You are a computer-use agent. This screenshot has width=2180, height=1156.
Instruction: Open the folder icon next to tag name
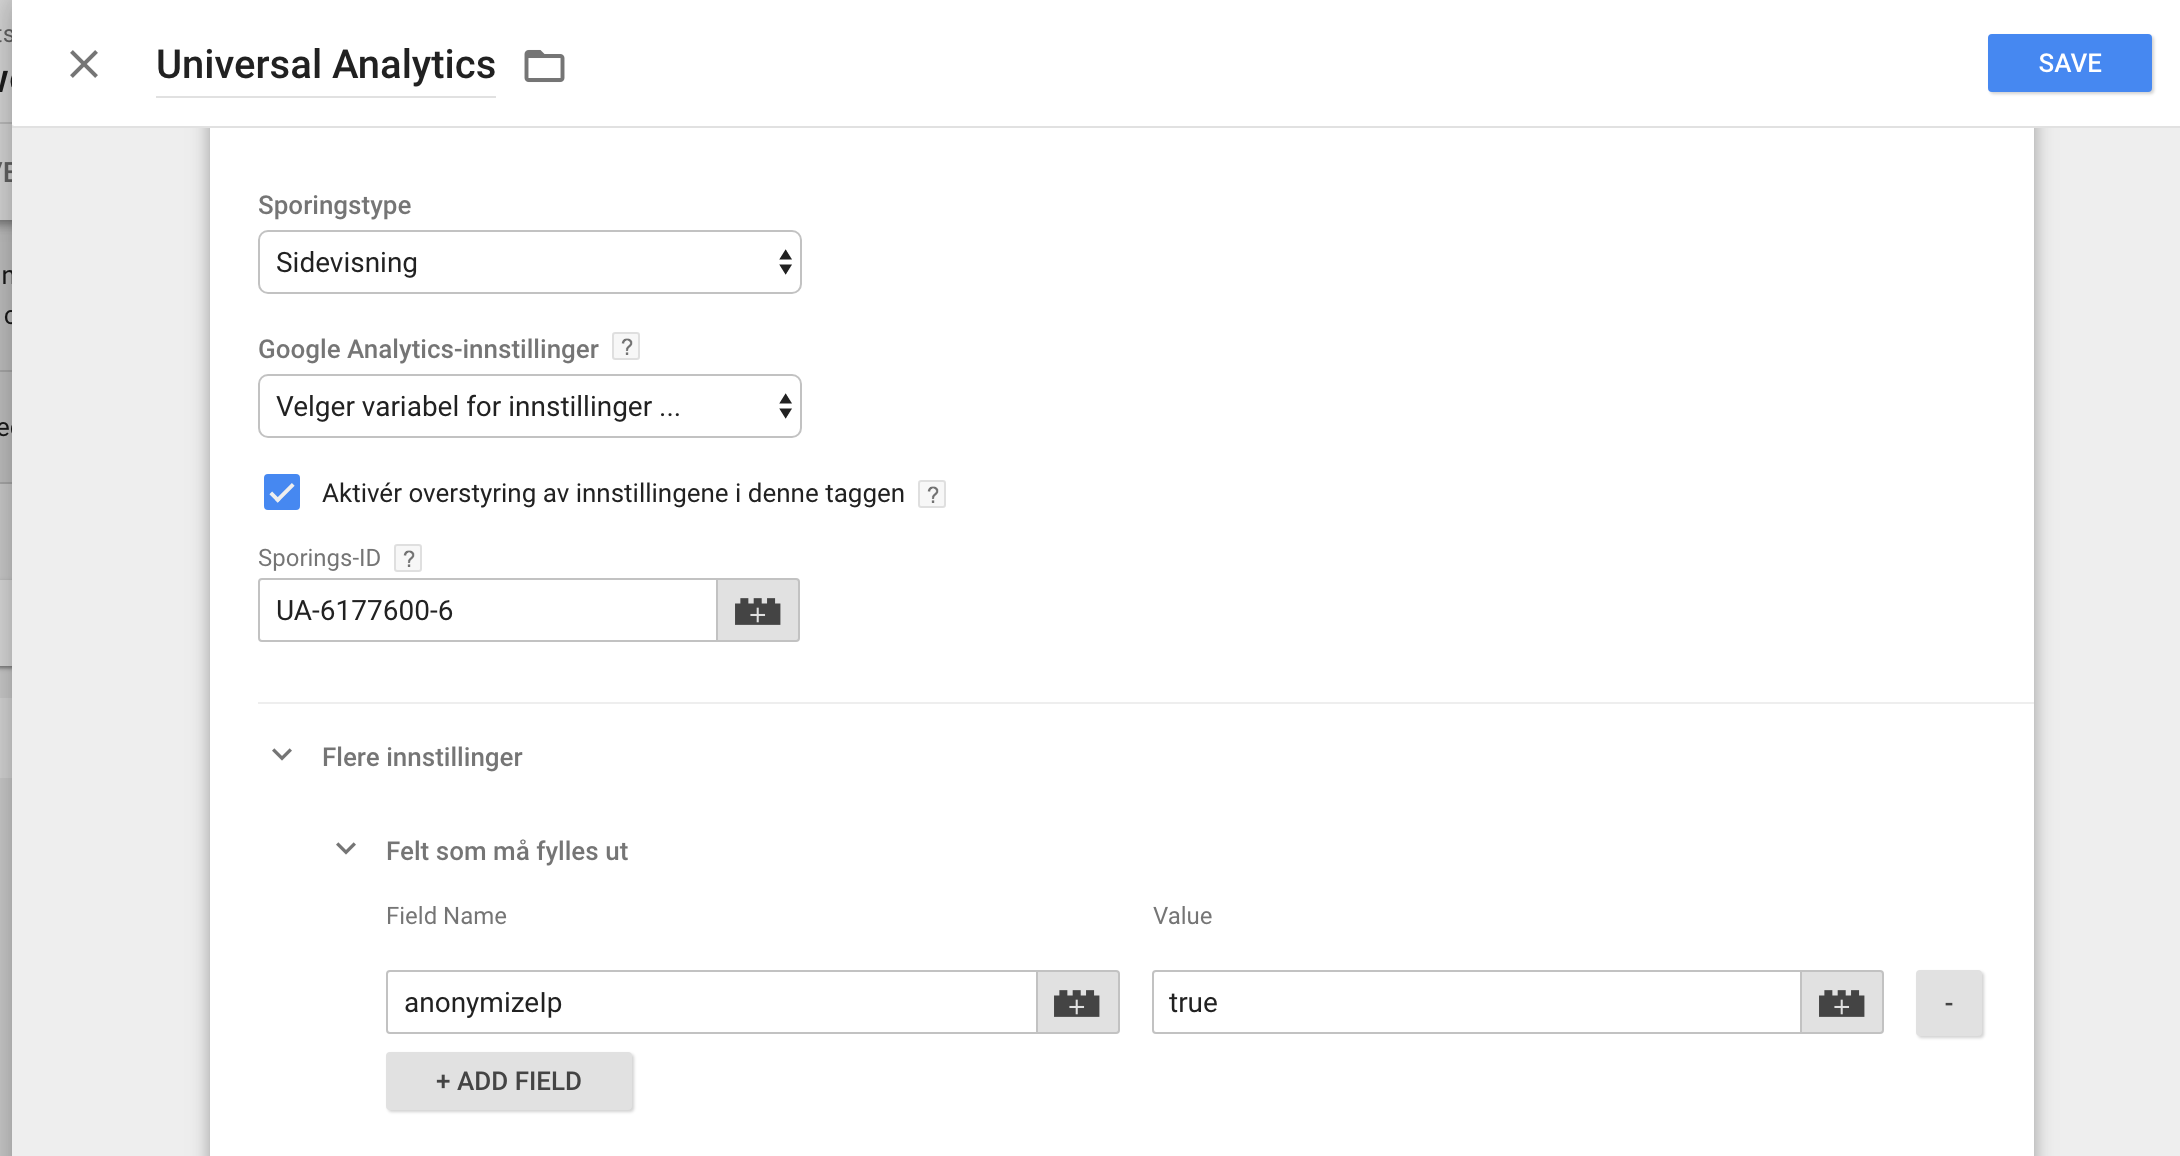pos(544,66)
